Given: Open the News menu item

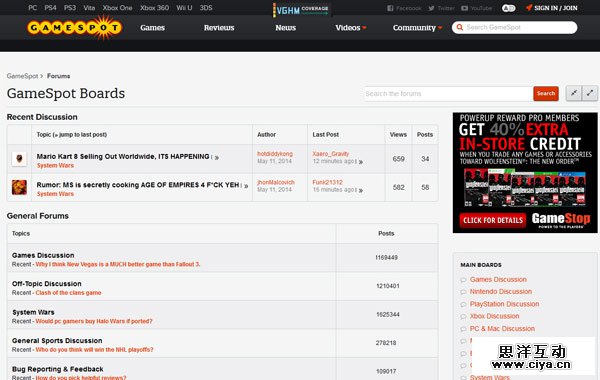Looking at the screenshot, I should pyautogui.click(x=285, y=28).
